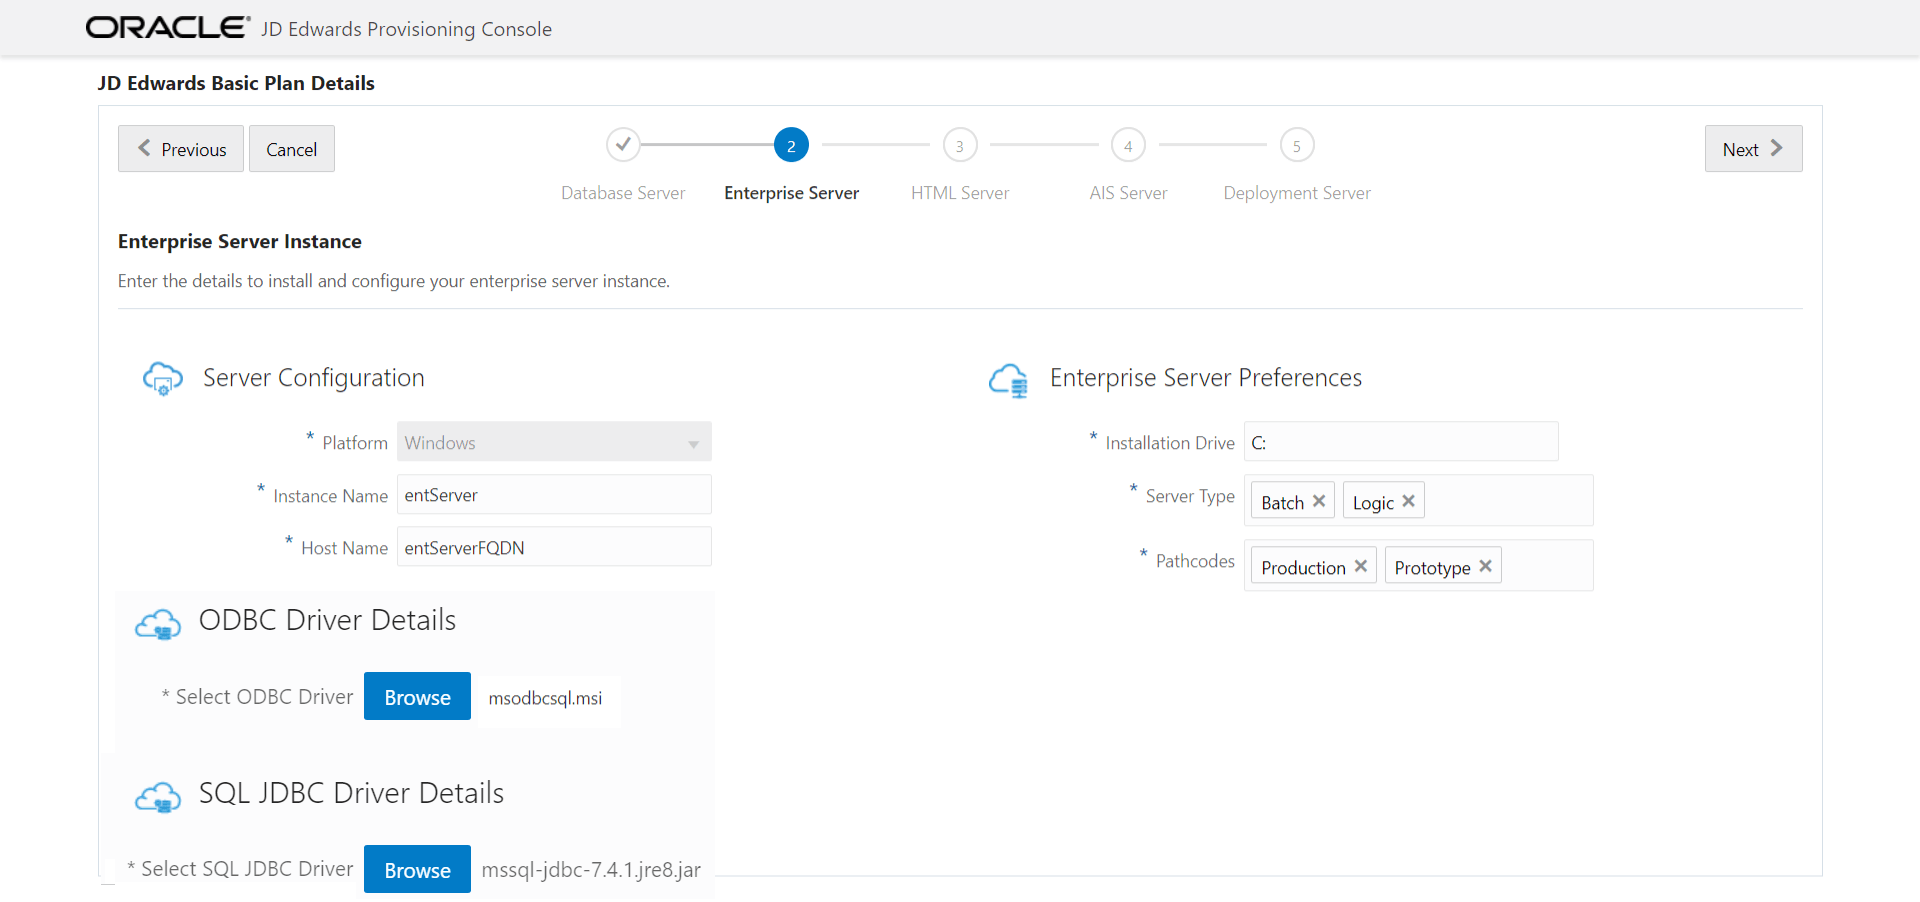Click the ODBC Driver Details cloud icon
The height and width of the screenshot is (902, 1920).
tap(157, 623)
